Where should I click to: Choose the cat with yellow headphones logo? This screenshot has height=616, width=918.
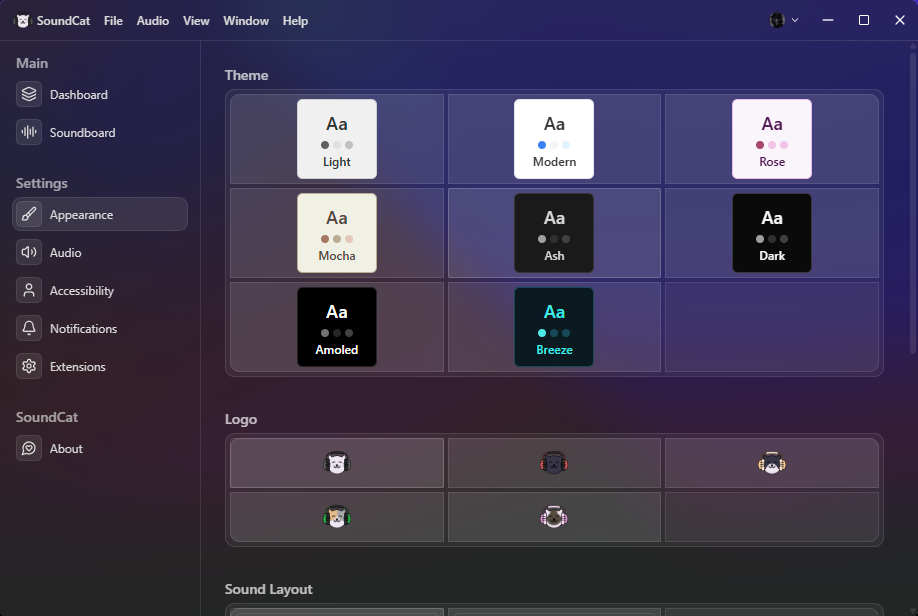tap(772, 463)
